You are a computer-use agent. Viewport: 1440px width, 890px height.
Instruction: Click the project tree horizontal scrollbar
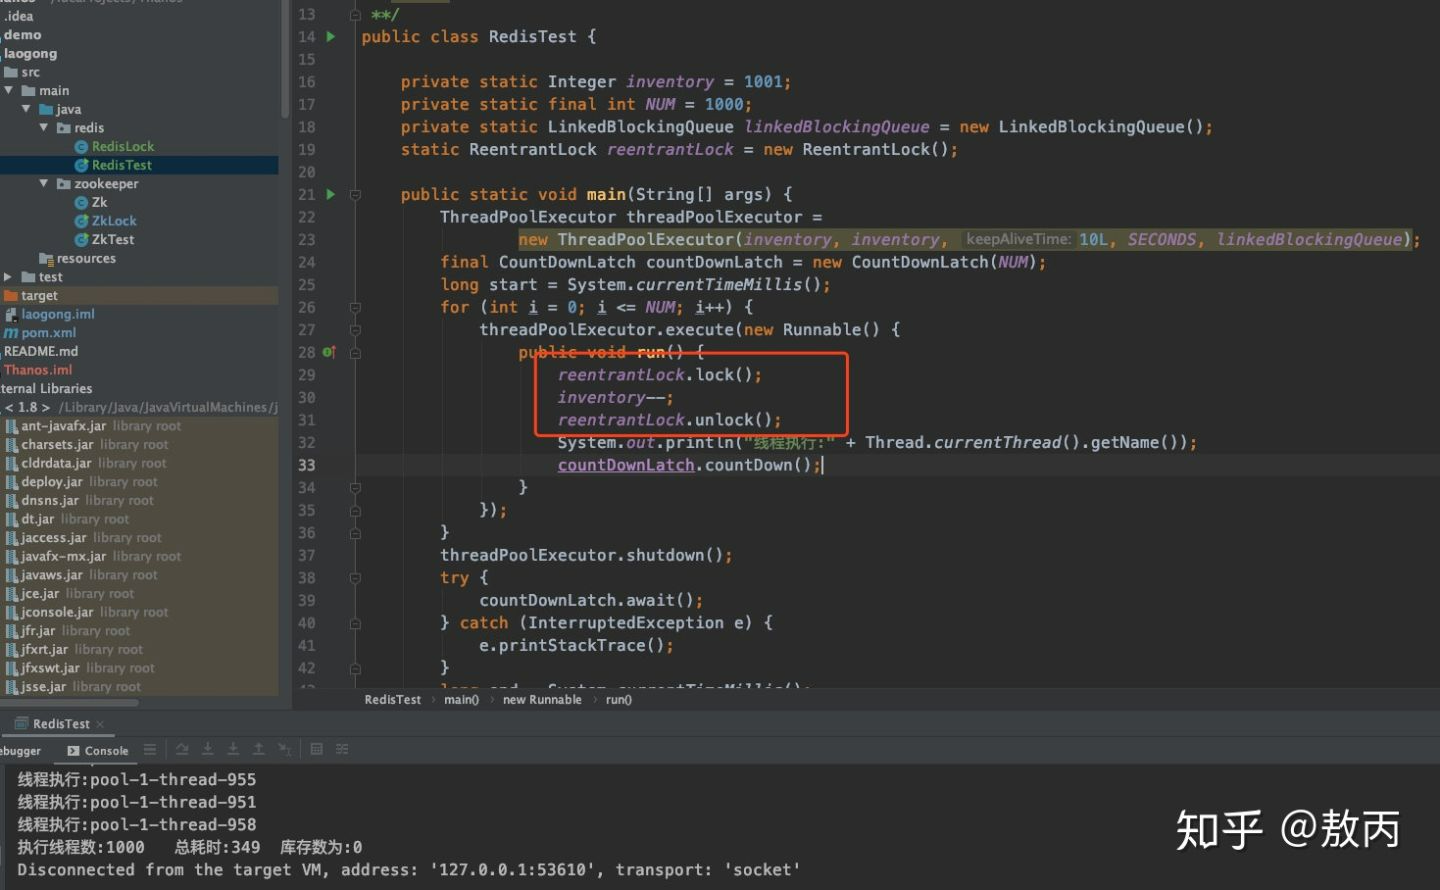(70, 702)
